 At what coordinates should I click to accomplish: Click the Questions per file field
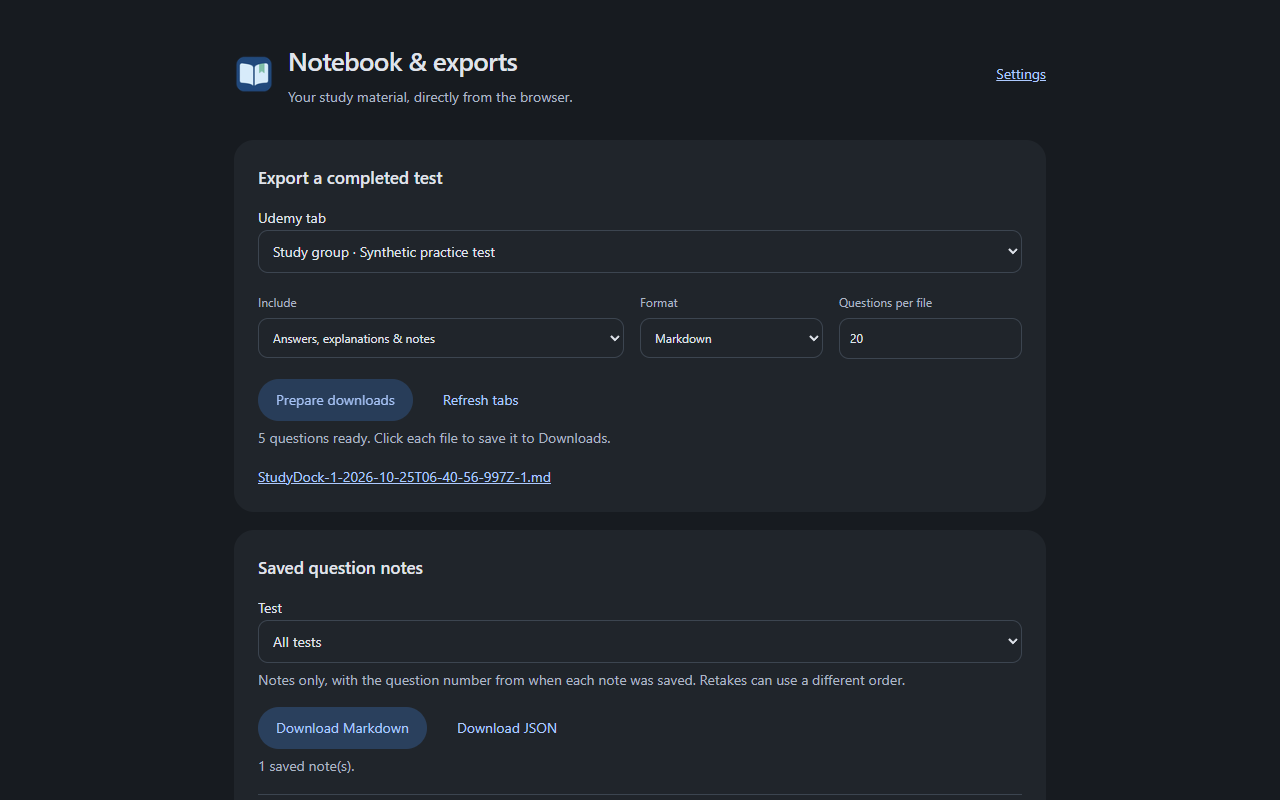coord(930,338)
